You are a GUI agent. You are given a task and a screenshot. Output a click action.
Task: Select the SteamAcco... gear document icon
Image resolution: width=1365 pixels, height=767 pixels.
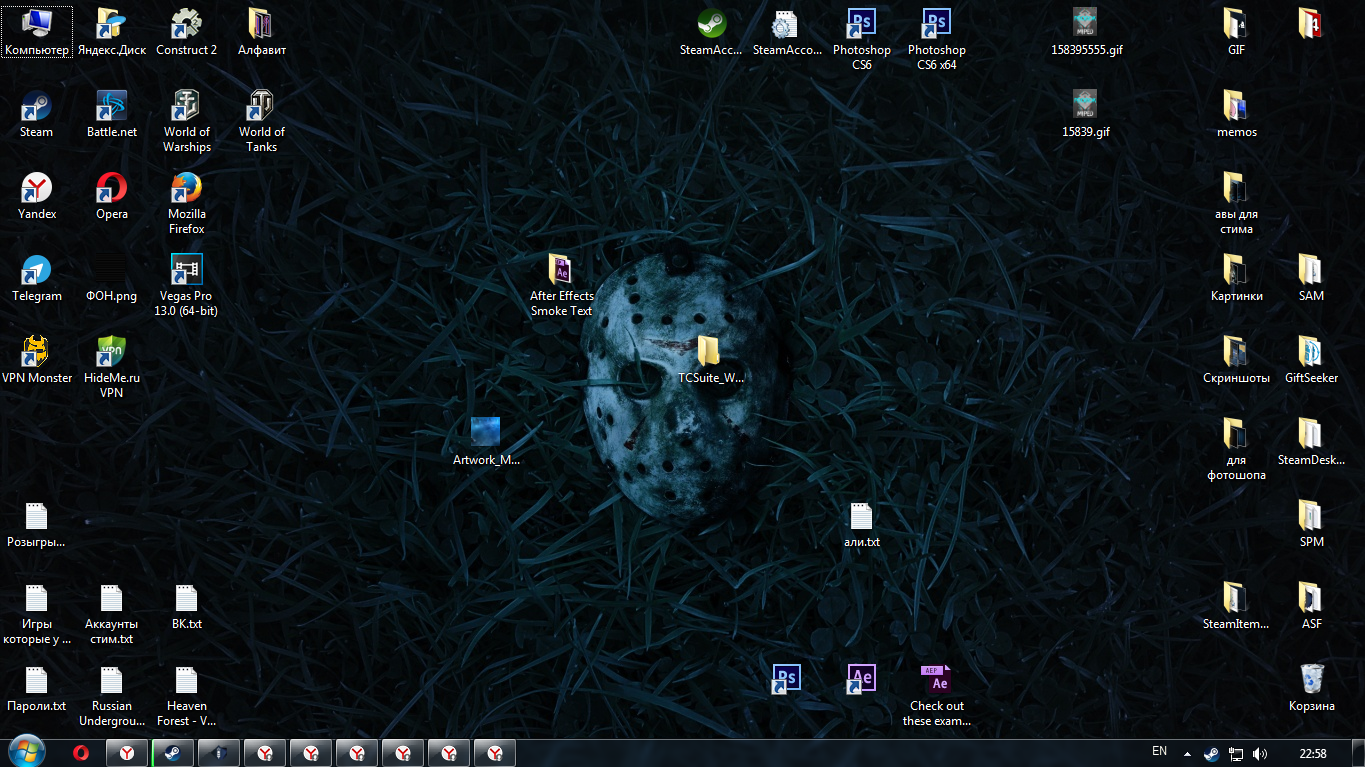pyautogui.click(x=786, y=32)
